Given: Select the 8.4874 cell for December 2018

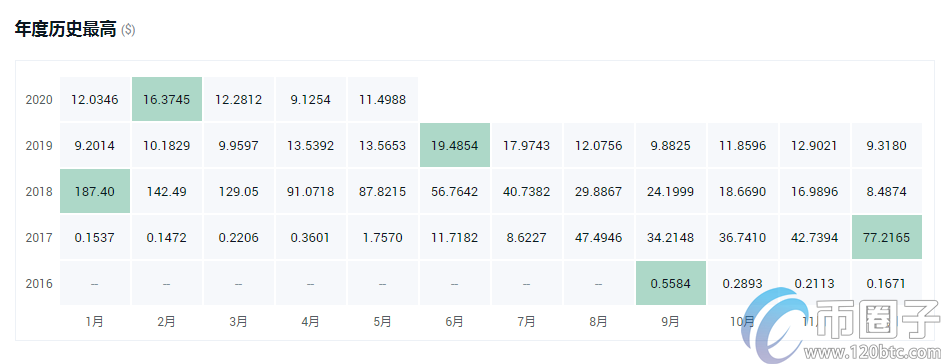Looking at the screenshot, I should pyautogui.click(x=886, y=191).
